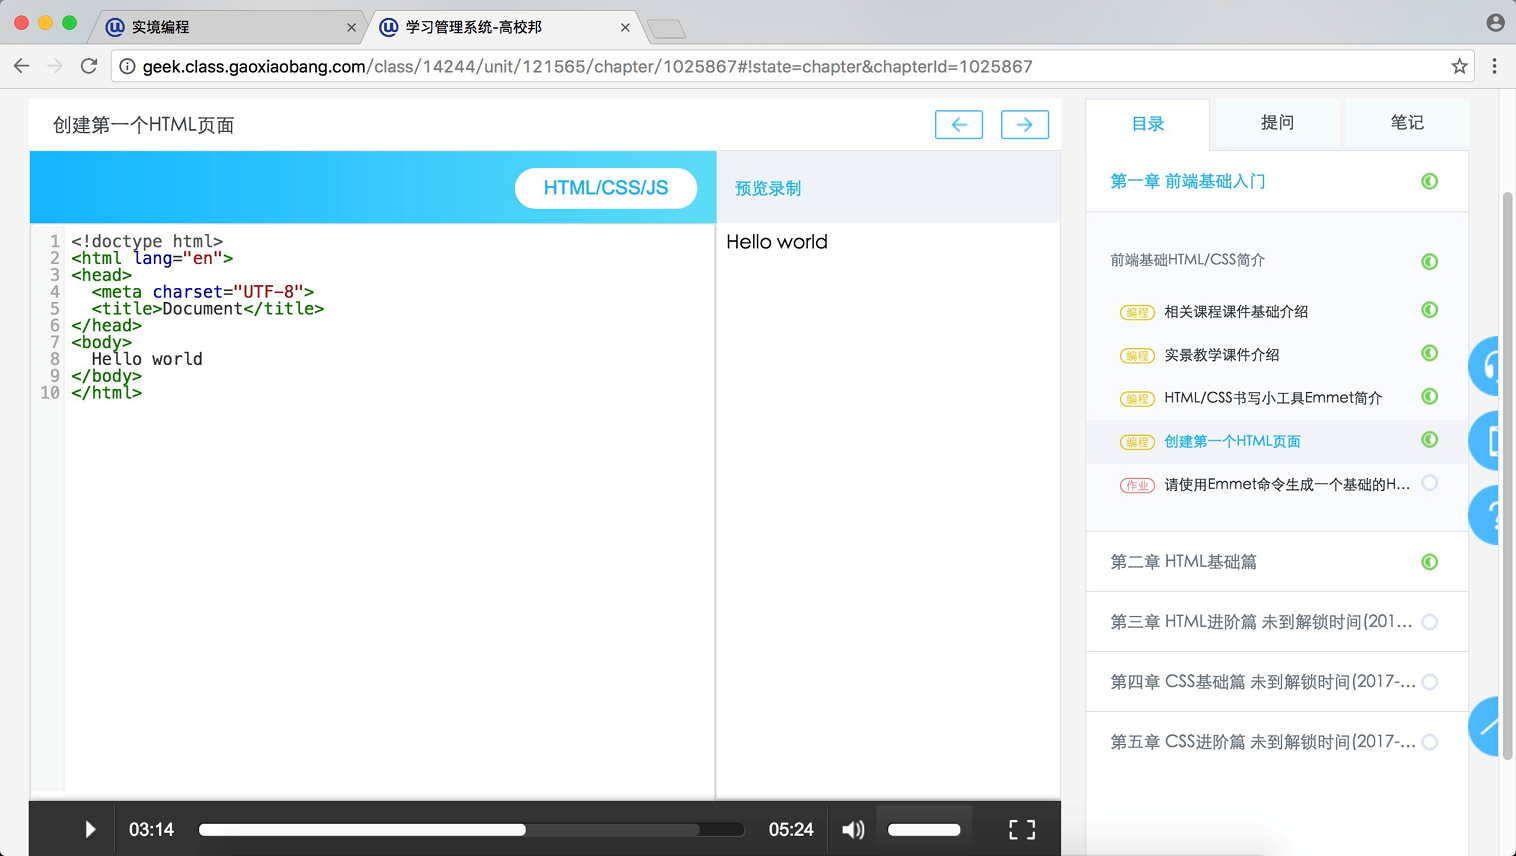The width and height of the screenshot is (1516, 856).
Task: Open lesson 实景教学课件介绍
Action: click(x=1222, y=355)
